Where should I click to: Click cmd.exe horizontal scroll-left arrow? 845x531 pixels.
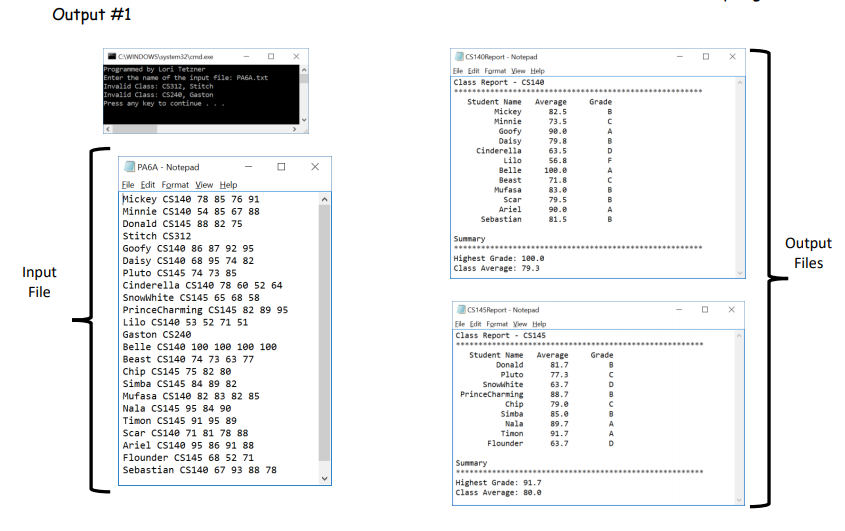click(108, 129)
